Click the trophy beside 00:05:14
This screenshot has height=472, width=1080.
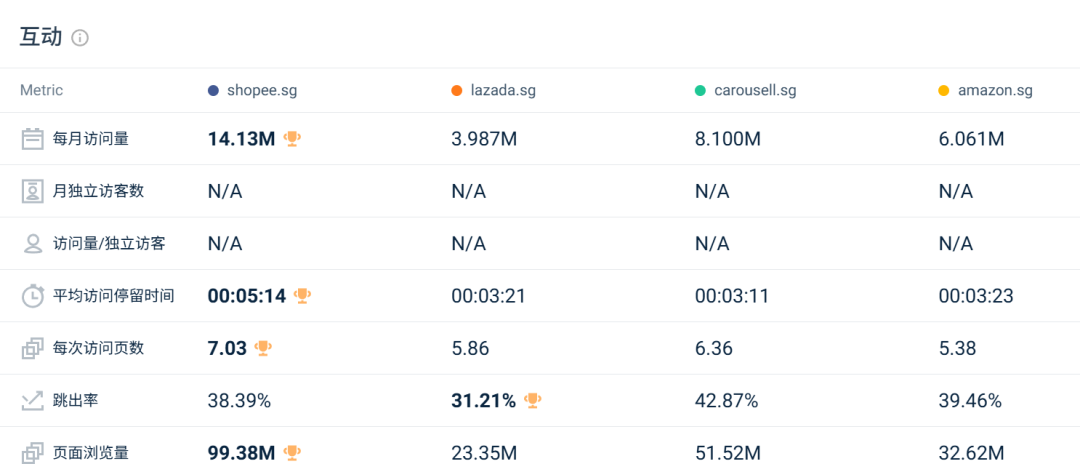(303, 296)
